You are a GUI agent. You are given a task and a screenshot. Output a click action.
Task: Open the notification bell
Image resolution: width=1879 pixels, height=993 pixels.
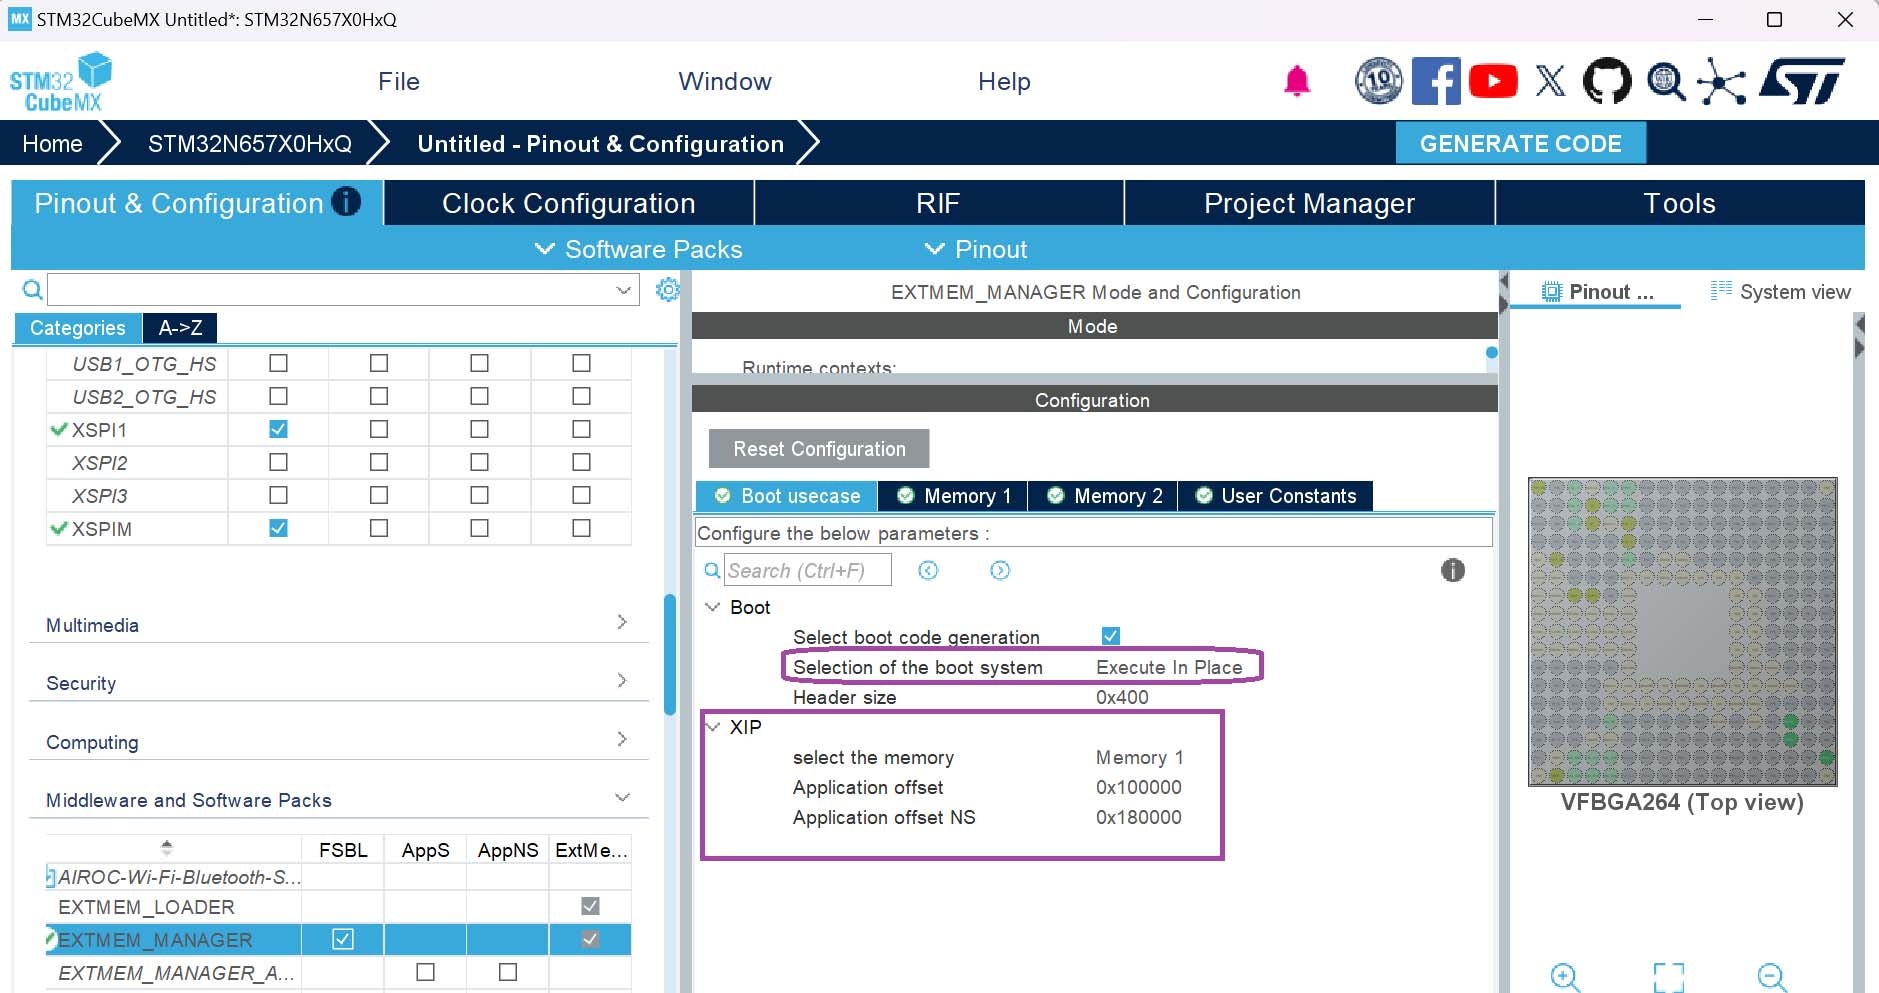pyautogui.click(x=1297, y=81)
